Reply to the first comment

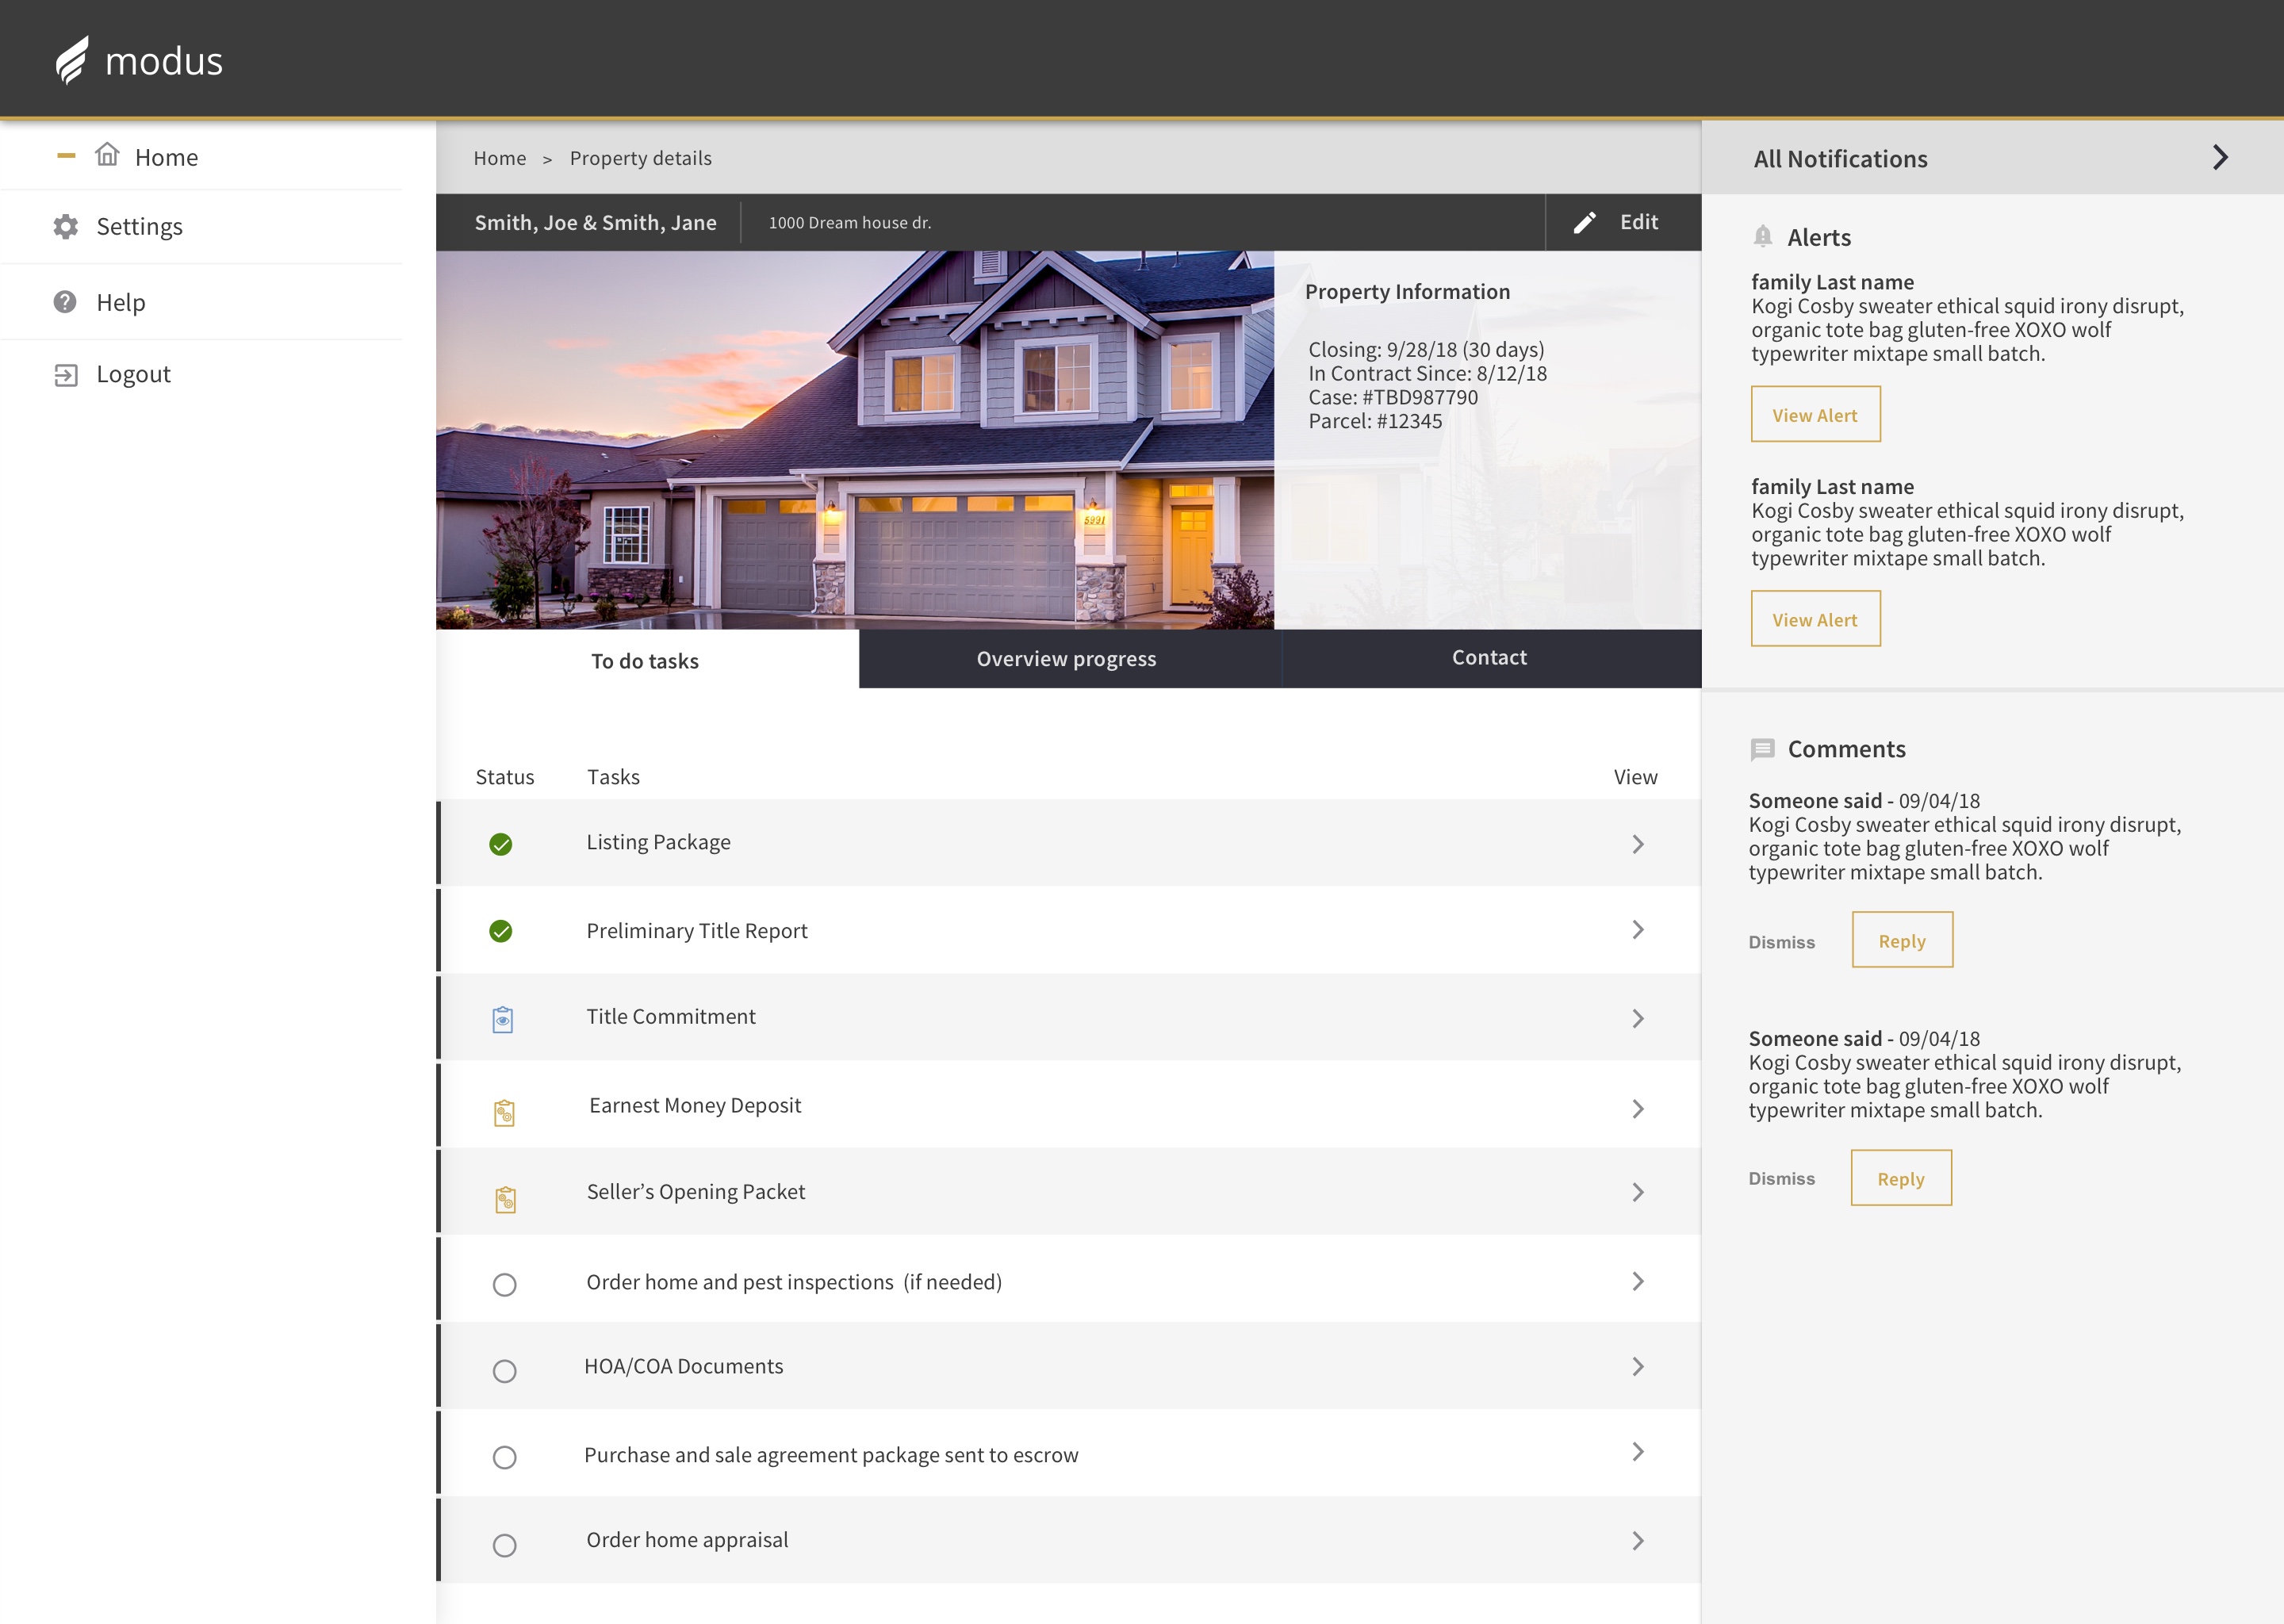click(1902, 940)
